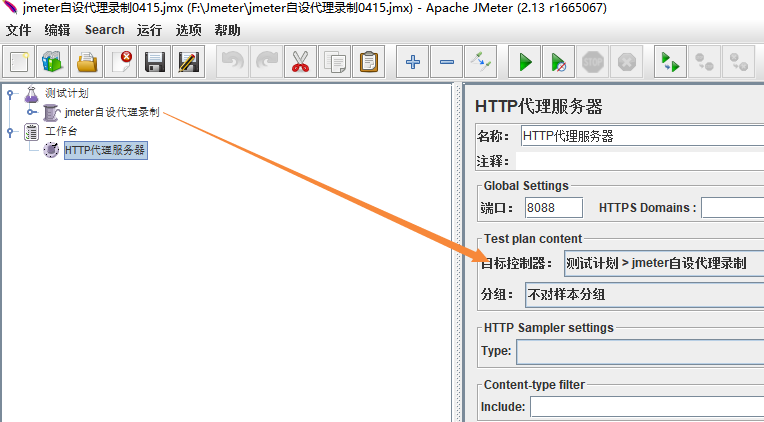Click the Copy toolbar icon
Image resolution: width=764 pixels, height=422 pixels.
coord(335,62)
